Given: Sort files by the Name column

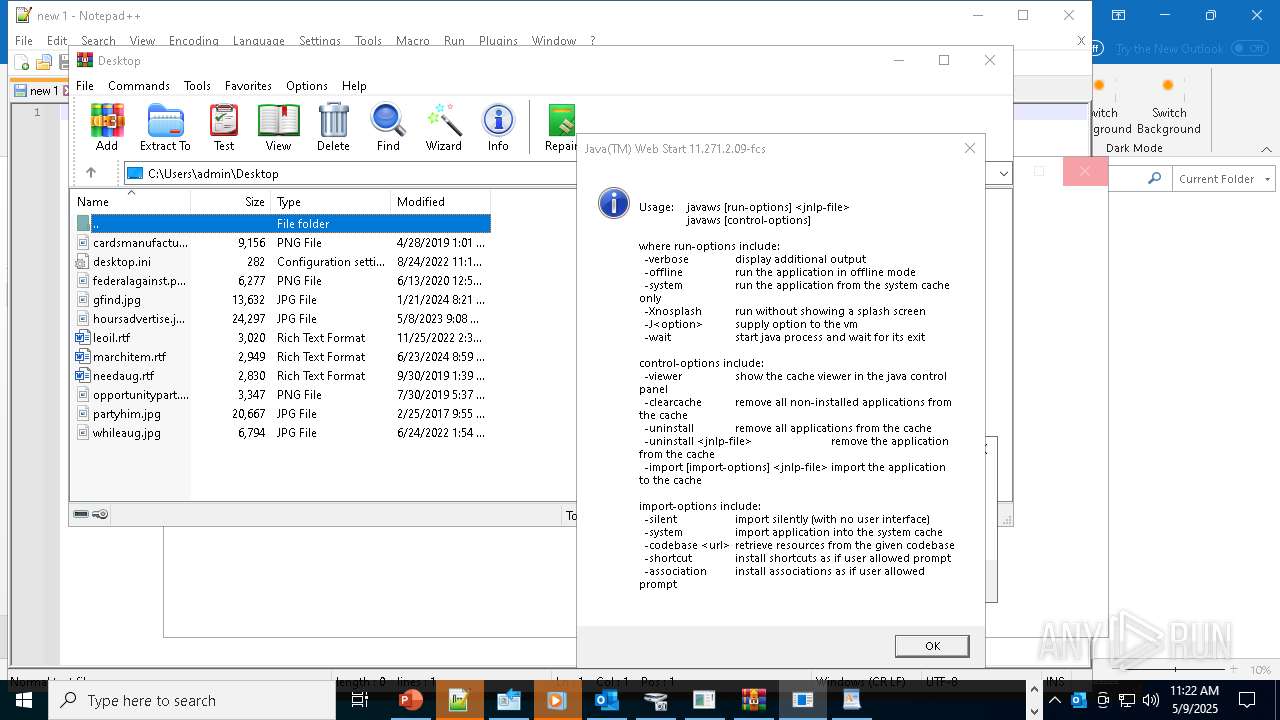Looking at the screenshot, I should pyautogui.click(x=130, y=202).
